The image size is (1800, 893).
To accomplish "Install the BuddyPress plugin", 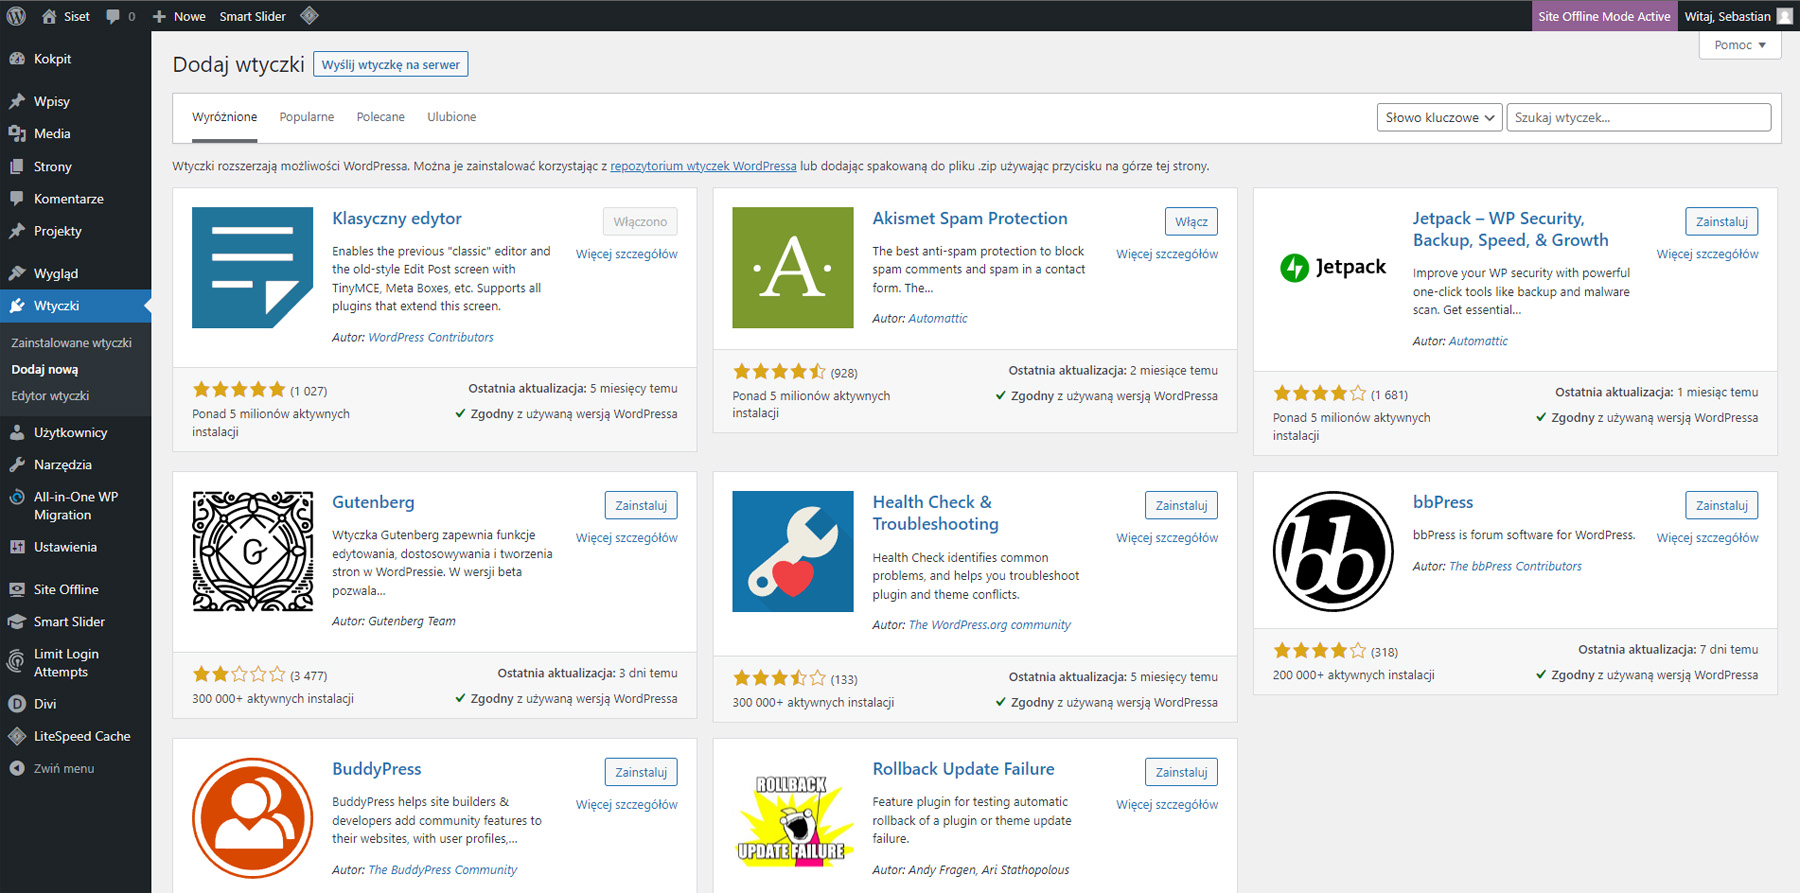I will pyautogui.click(x=641, y=772).
